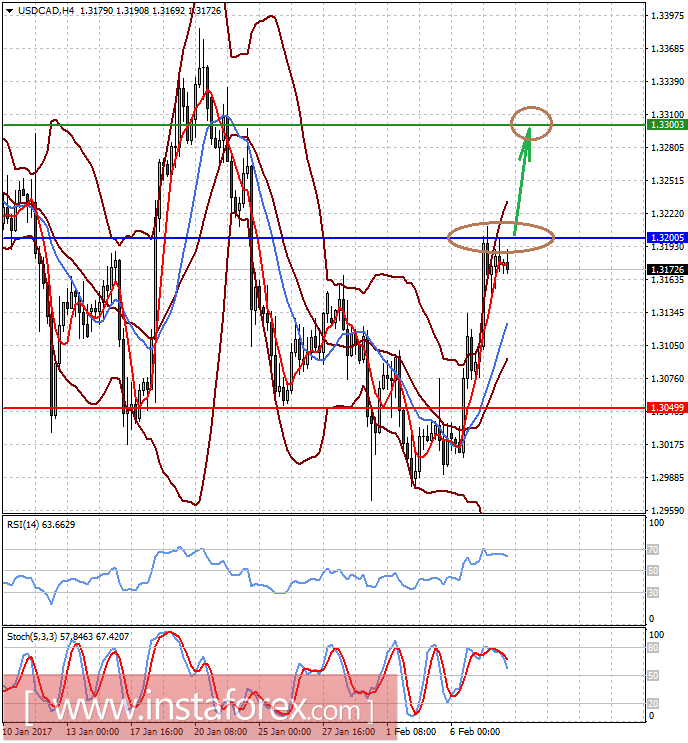Click the 70 level on the RSI scale
The width and height of the screenshot is (688, 743).
pyautogui.click(x=655, y=550)
